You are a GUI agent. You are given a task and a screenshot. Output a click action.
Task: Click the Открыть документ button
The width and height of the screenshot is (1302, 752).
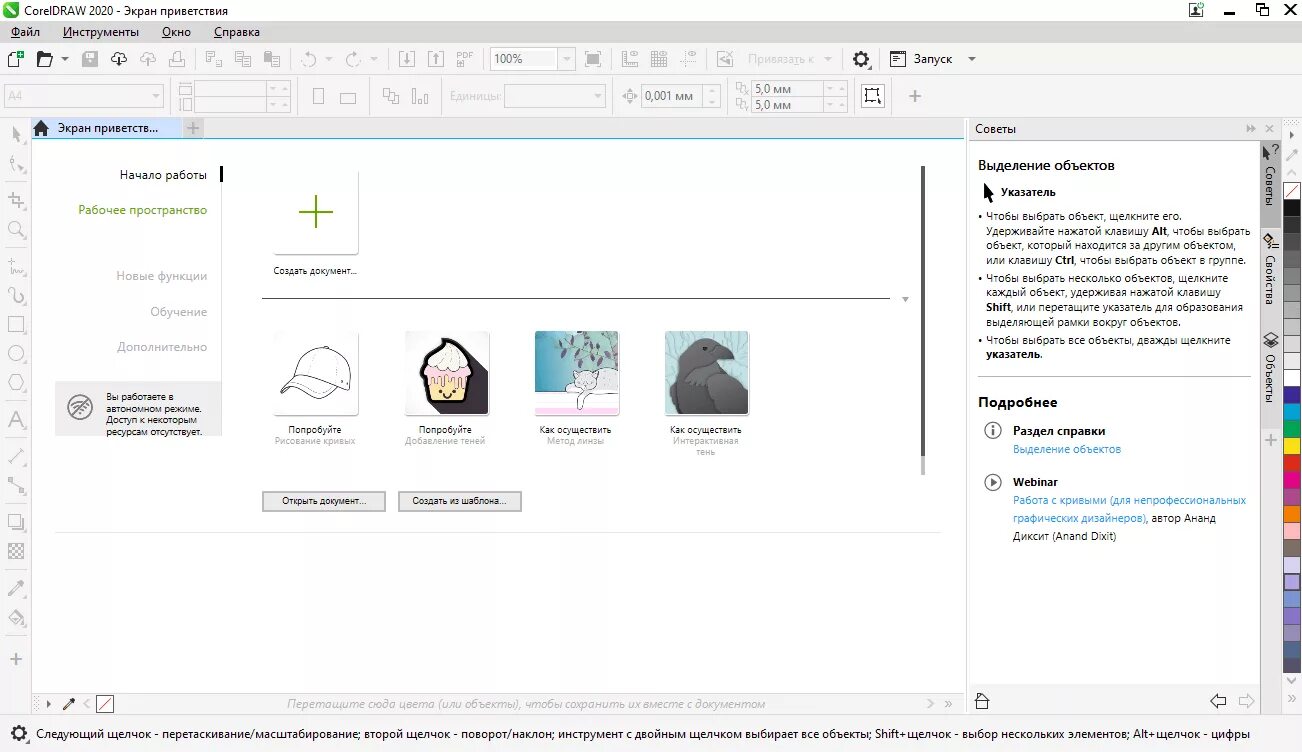[324, 501]
